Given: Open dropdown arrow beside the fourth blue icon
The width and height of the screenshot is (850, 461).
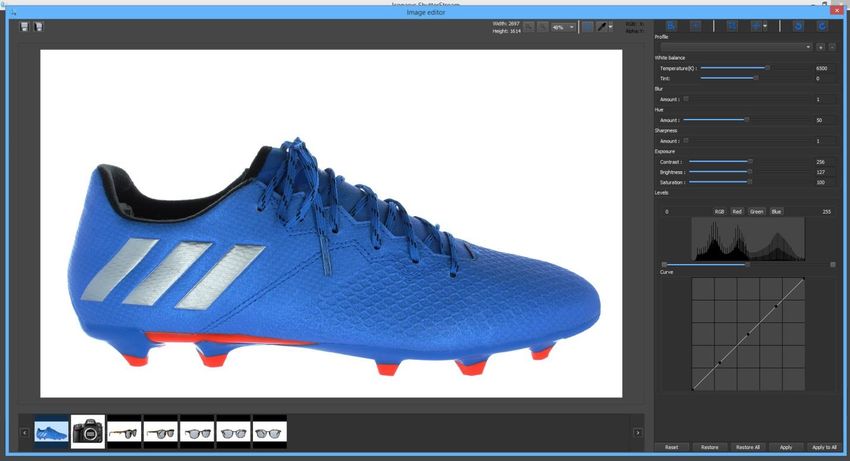Looking at the screenshot, I should pyautogui.click(x=765, y=27).
